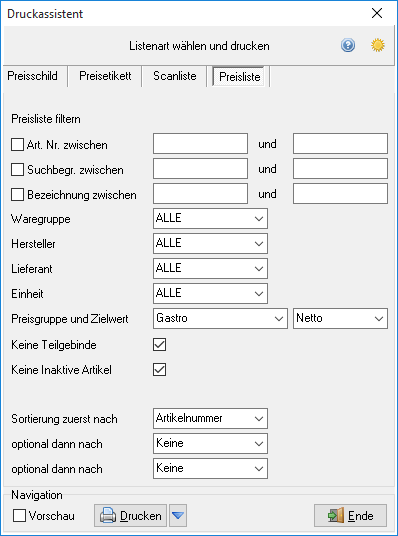Switch to the Scanliste tab
Image resolution: width=398 pixels, height=536 pixels.
coord(175,76)
